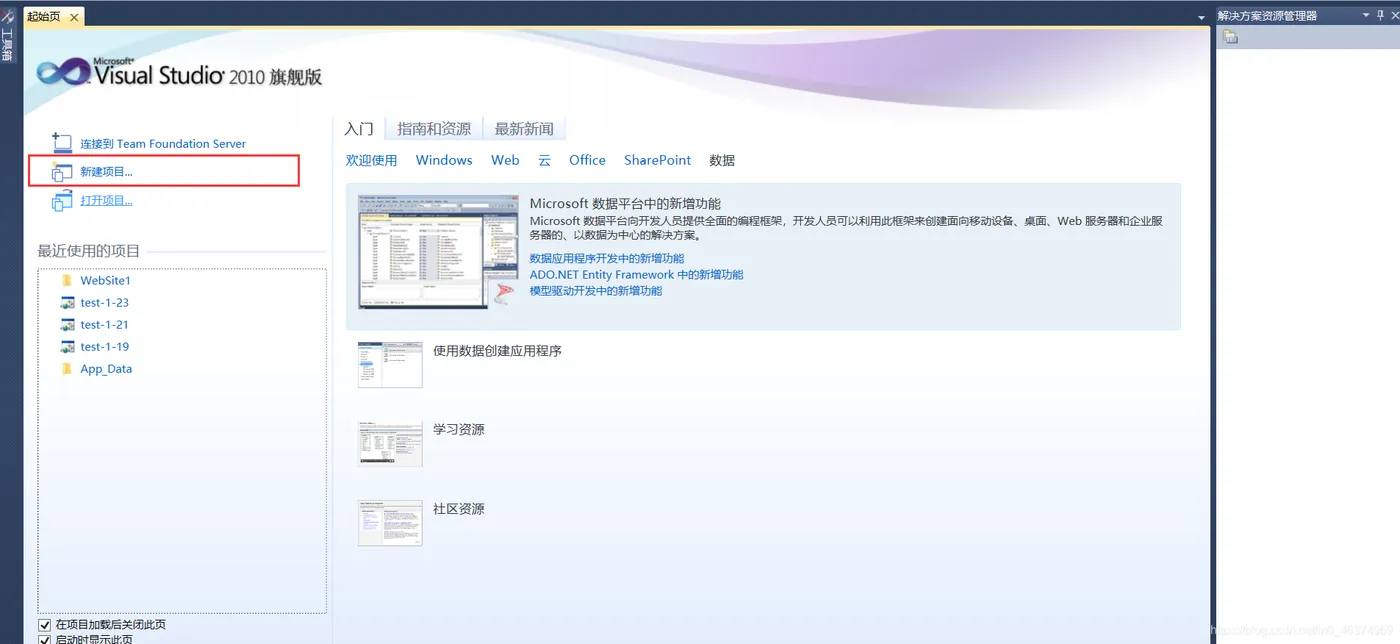Expand the 社区资源 heading
1400x644 pixels.
click(x=459, y=509)
